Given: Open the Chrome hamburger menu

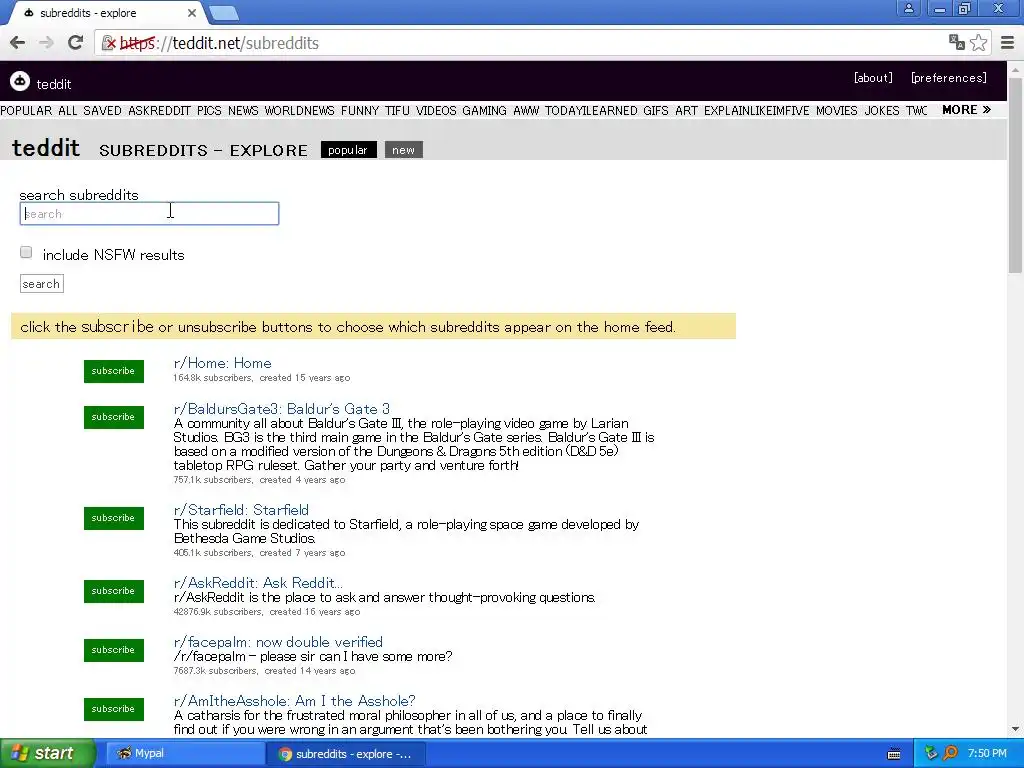Looking at the screenshot, I should [1008, 43].
